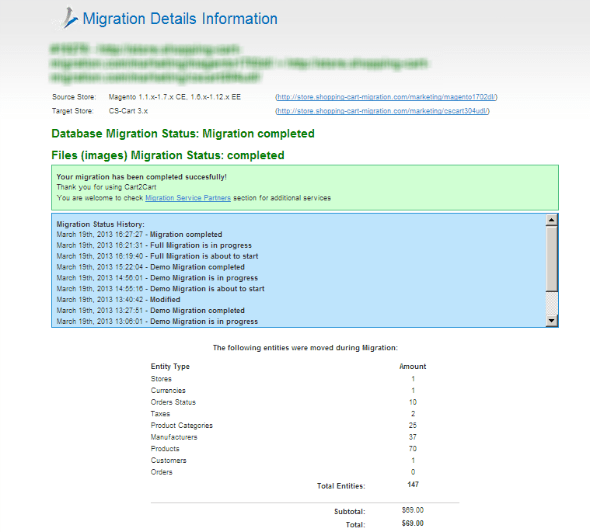Click the 'Target Store:' label

(72, 111)
